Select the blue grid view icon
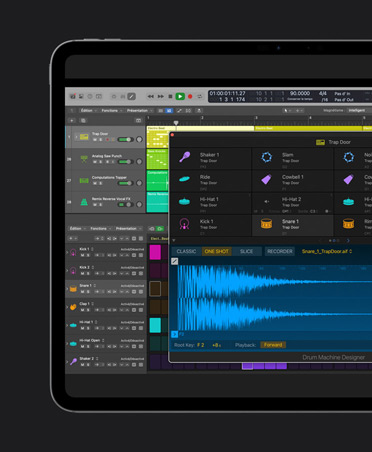This screenshot has width=372, height=452. coord(169,110)
